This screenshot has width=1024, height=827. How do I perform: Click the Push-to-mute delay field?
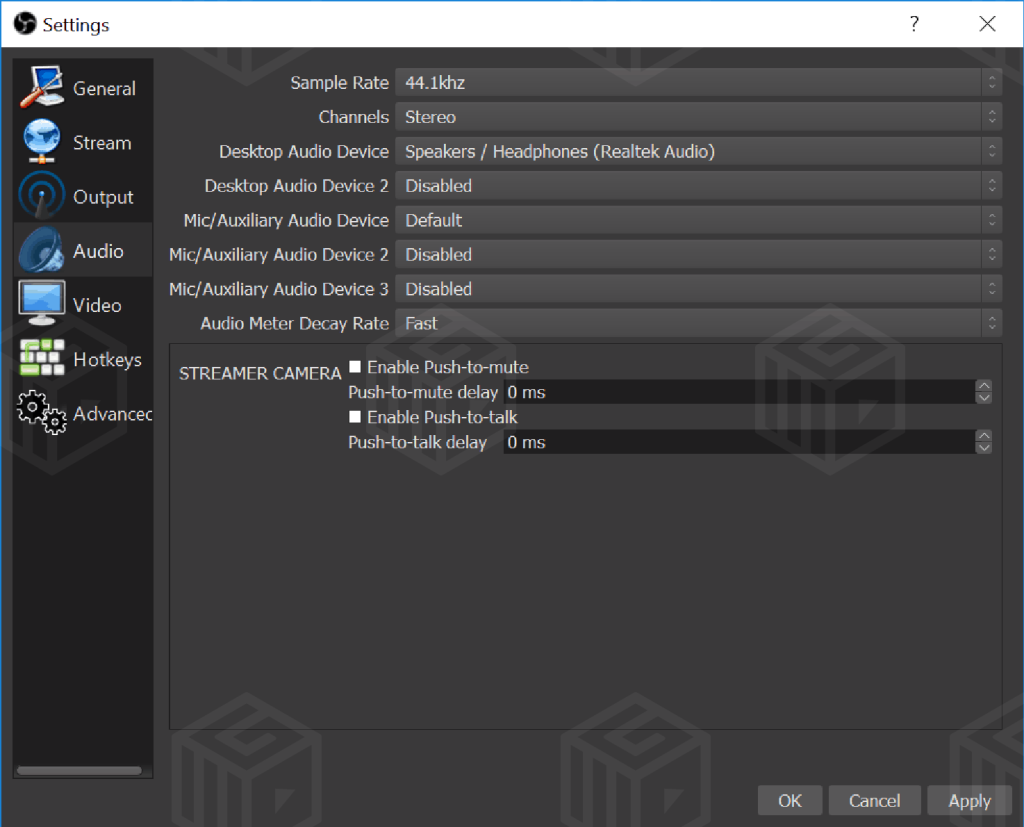739,392
